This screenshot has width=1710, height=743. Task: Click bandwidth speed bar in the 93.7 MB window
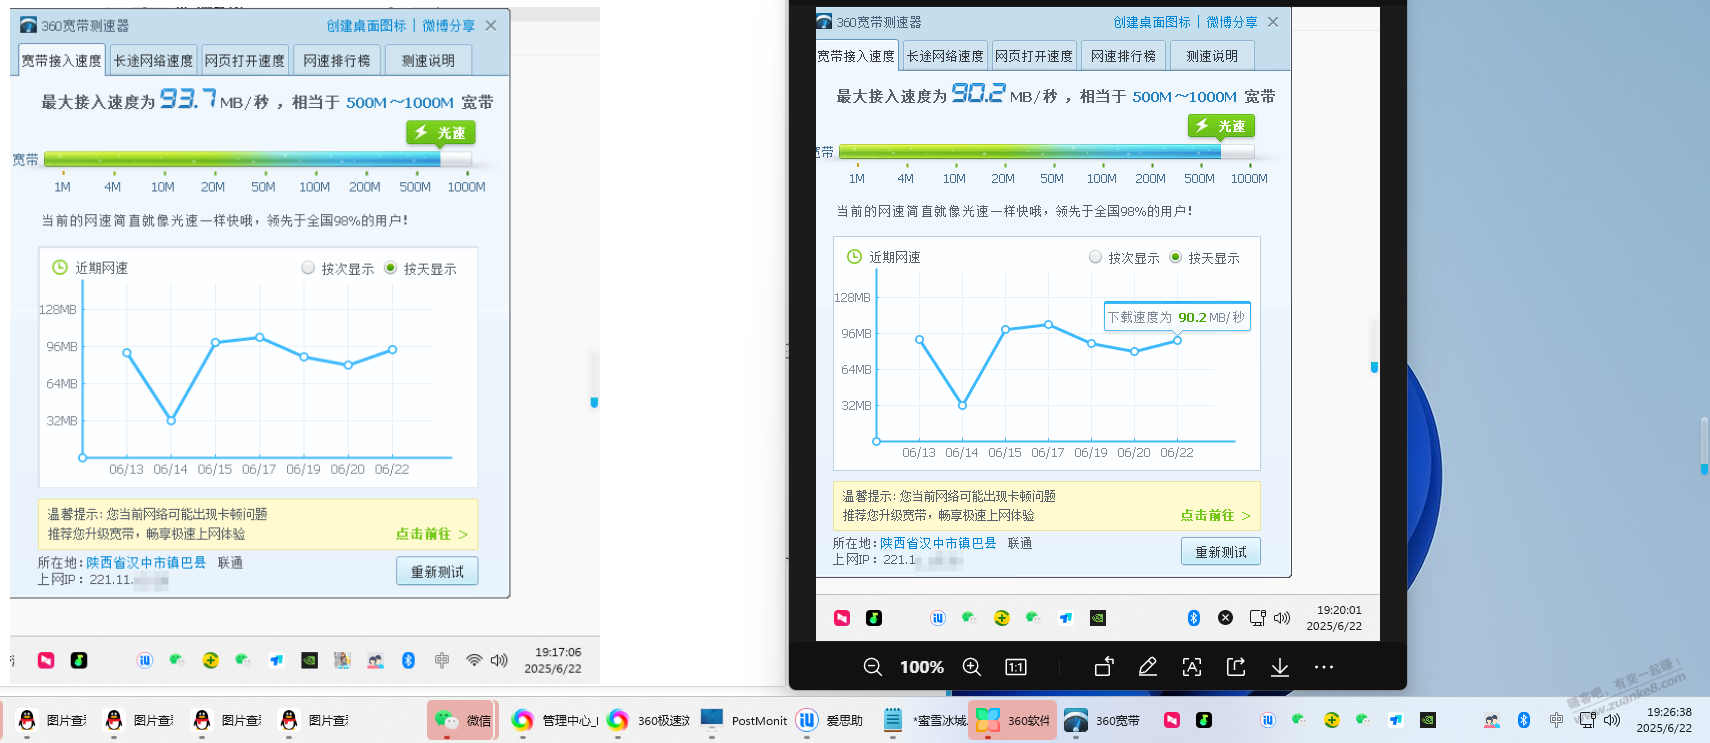pyautogui.click(x=257, y=159)
